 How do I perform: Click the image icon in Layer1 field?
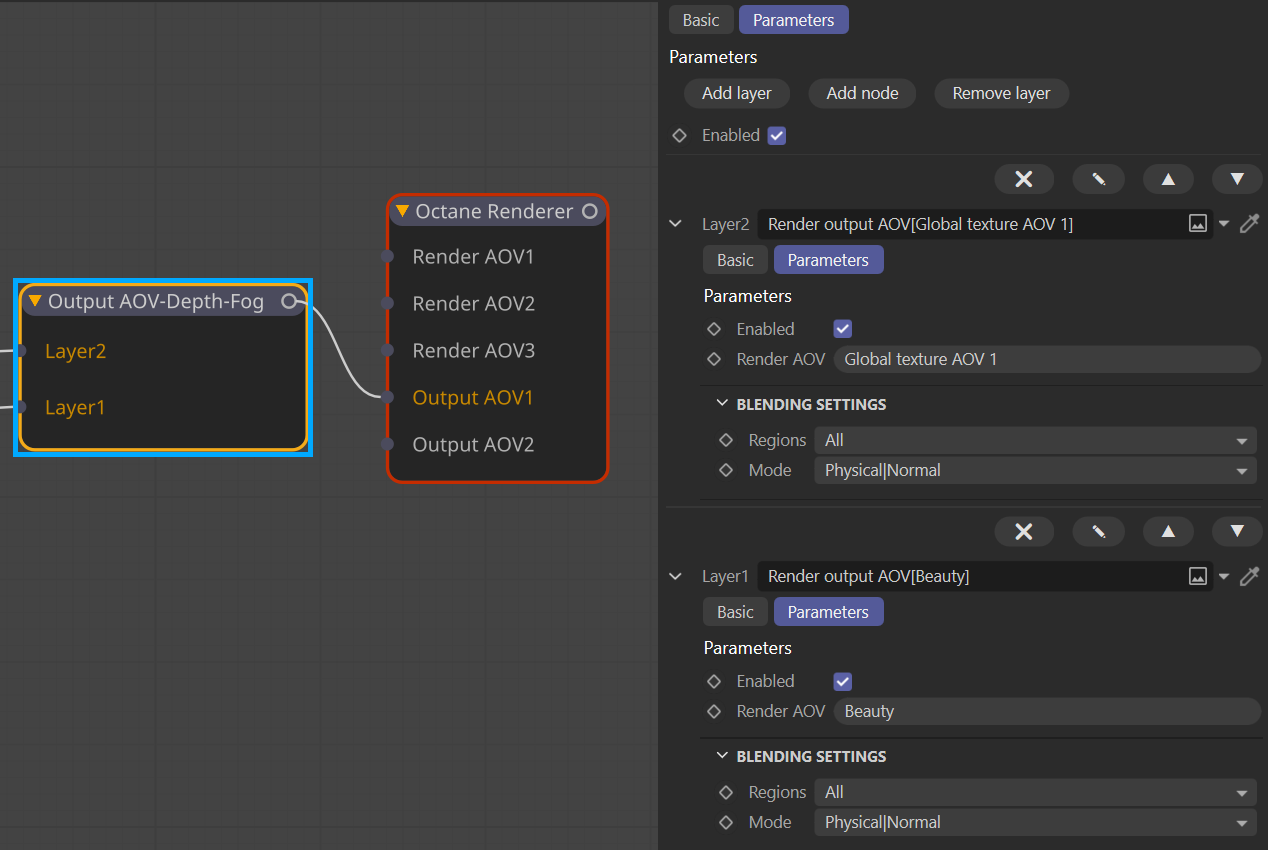coord(1197,576)
